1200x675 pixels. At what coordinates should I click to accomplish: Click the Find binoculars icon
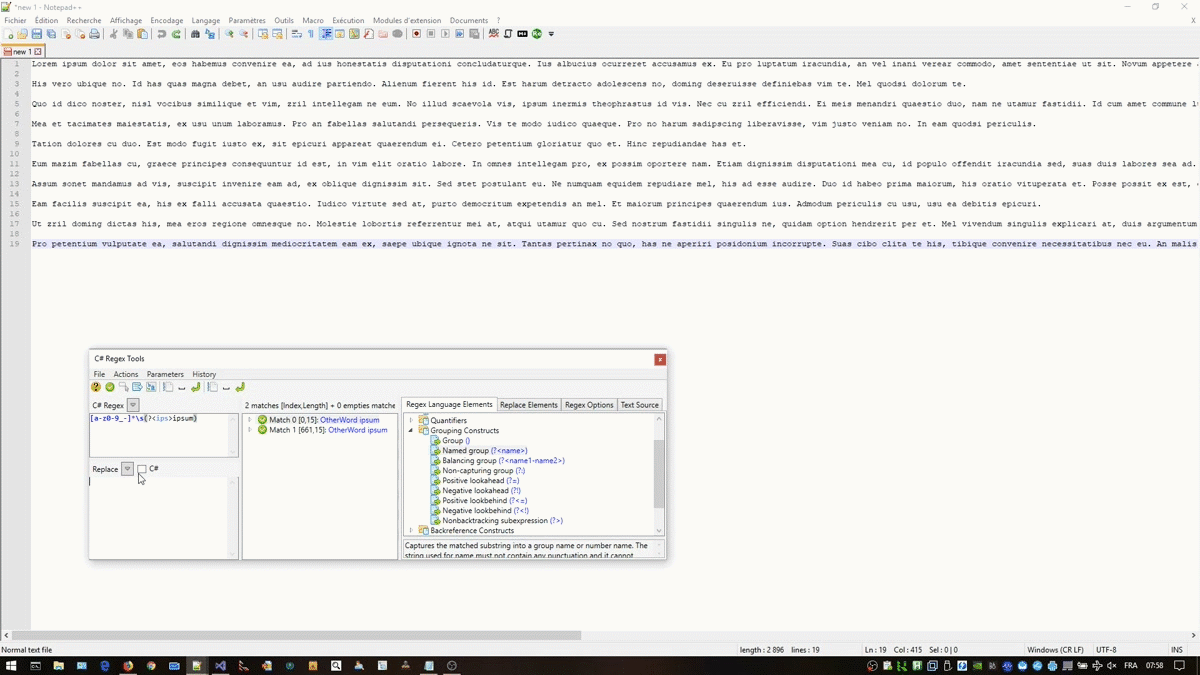(x=195, y=34)
